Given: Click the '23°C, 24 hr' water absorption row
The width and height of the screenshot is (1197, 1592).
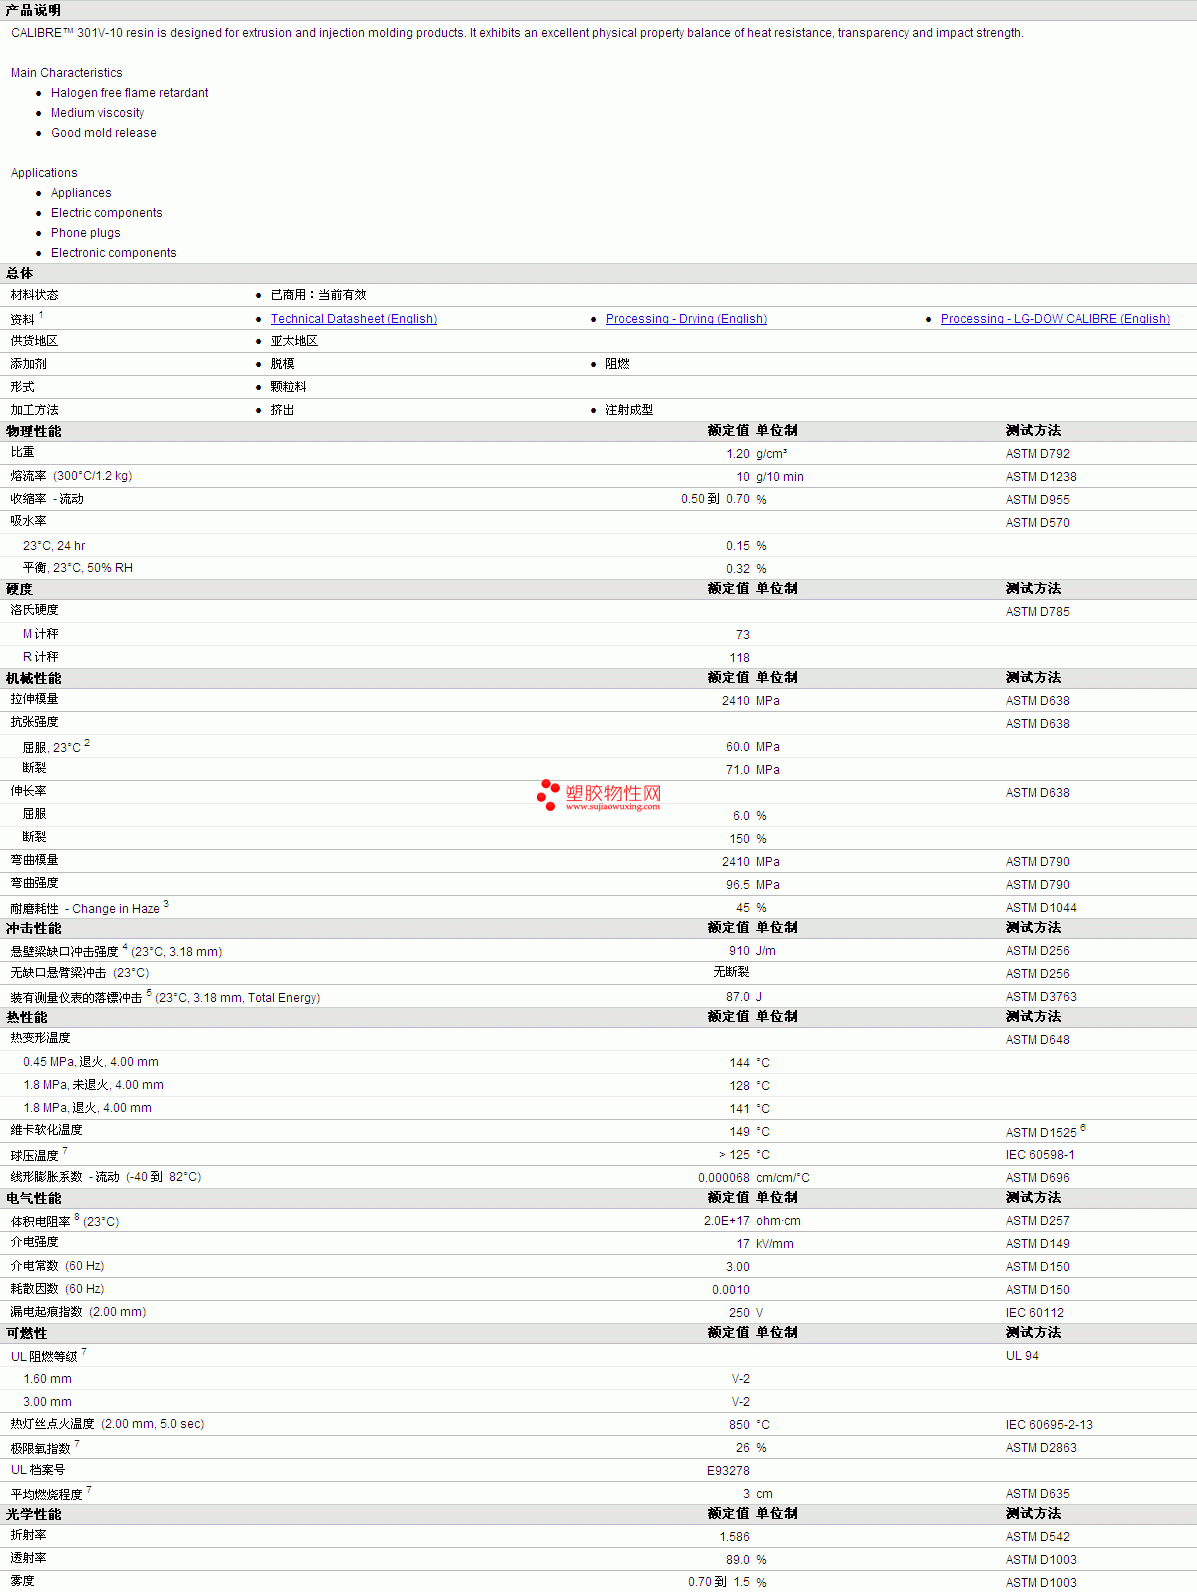Looking at the screenshot, I should click(598, 546).
